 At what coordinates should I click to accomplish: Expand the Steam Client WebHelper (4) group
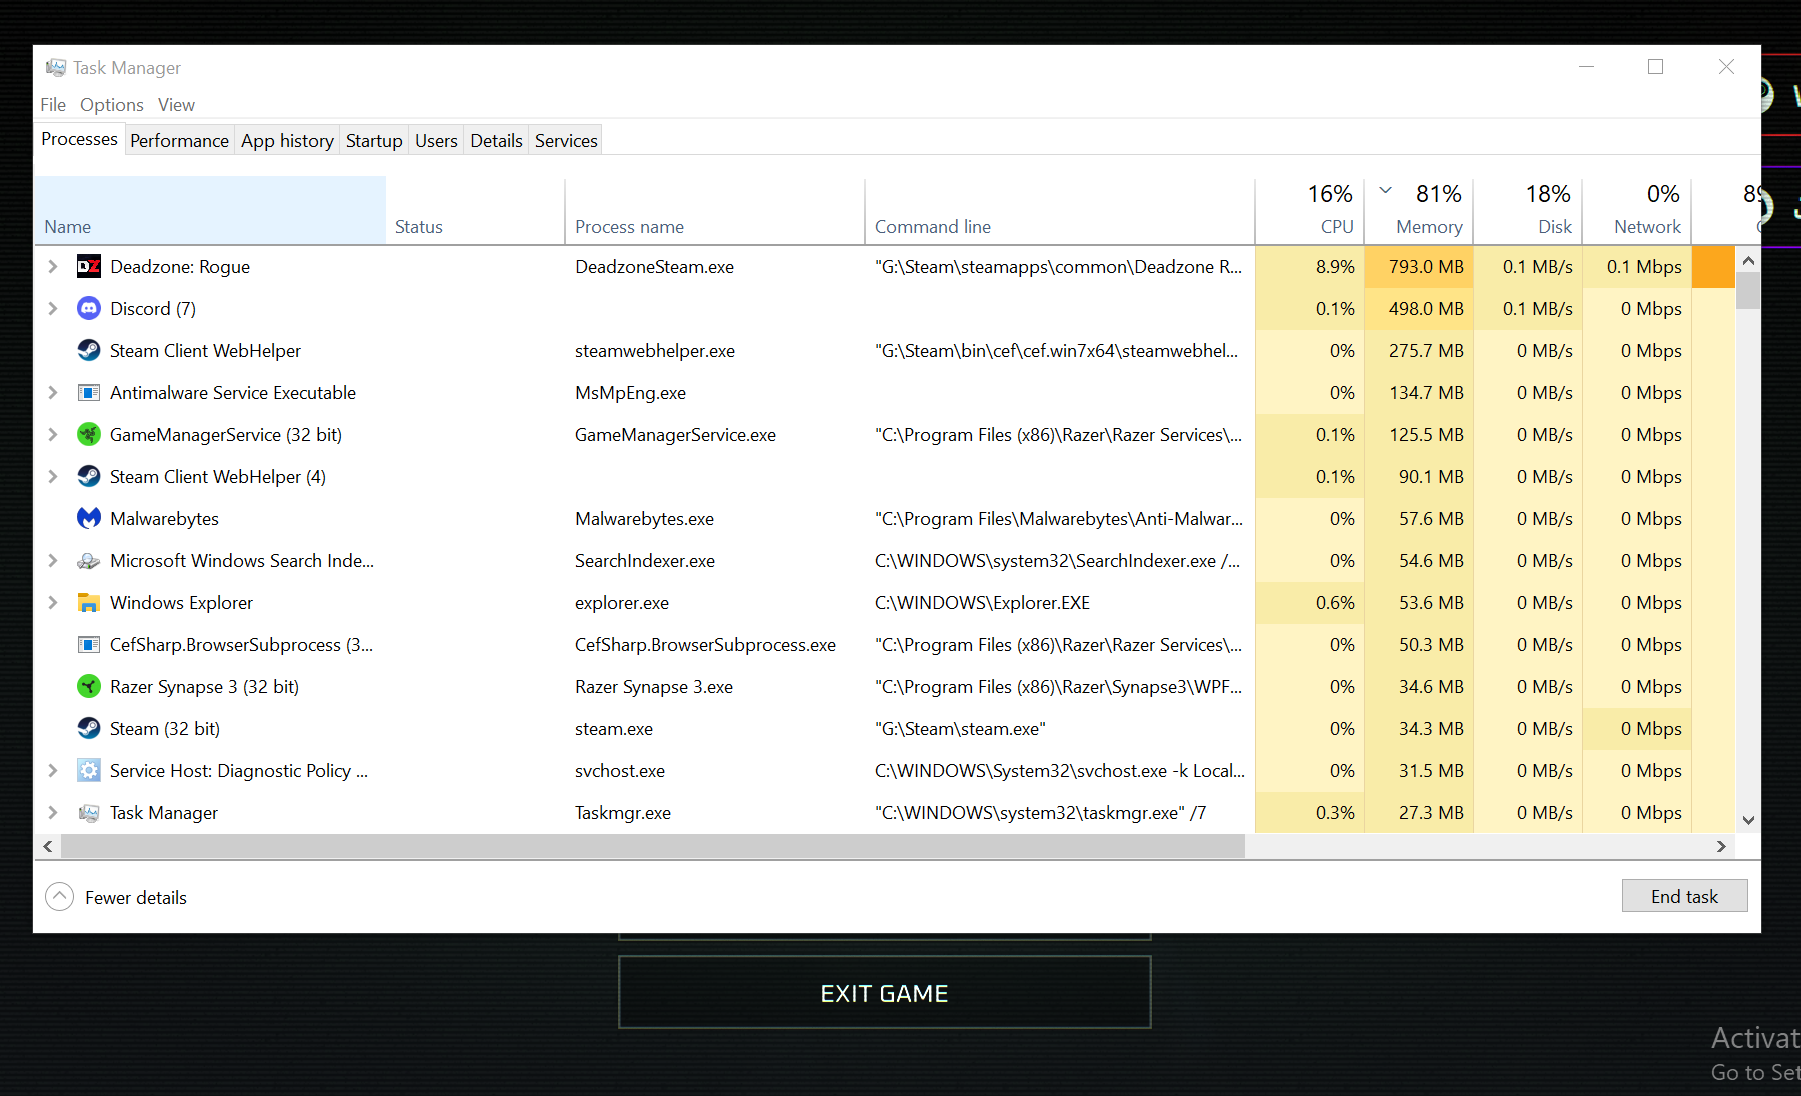coord(53,476)
